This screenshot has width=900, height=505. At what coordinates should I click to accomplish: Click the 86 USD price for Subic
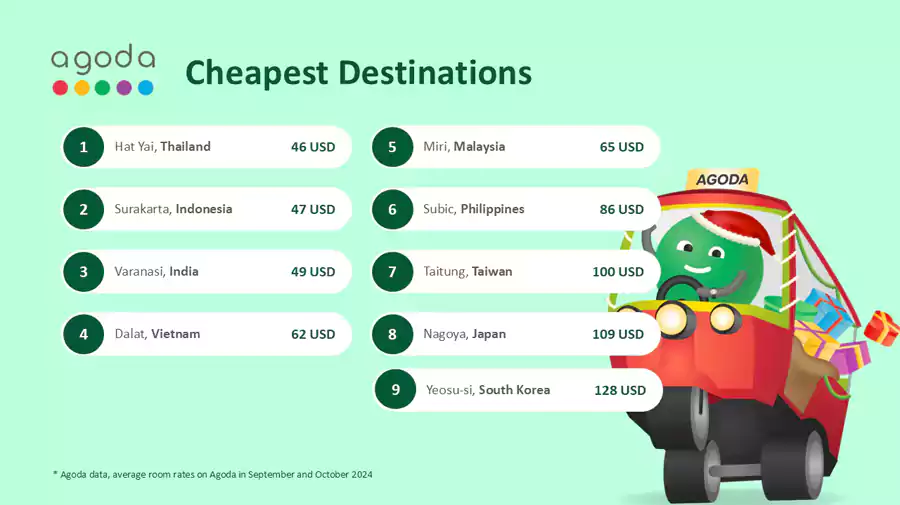tap(622, 209)
